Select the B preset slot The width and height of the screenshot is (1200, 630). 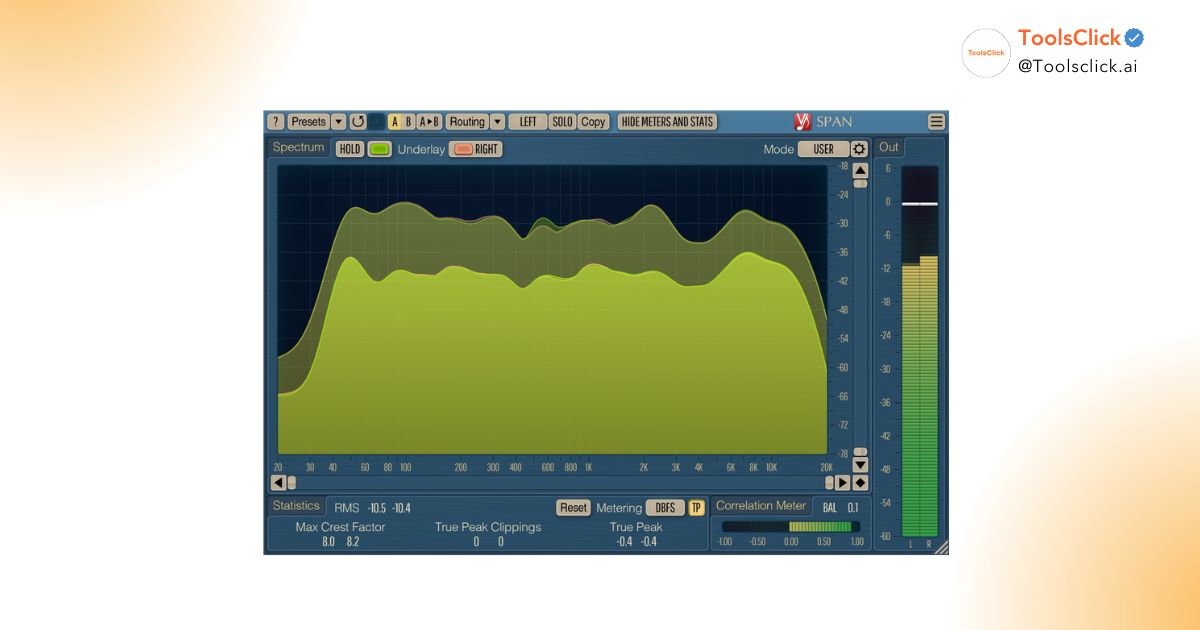pos(408,121)
